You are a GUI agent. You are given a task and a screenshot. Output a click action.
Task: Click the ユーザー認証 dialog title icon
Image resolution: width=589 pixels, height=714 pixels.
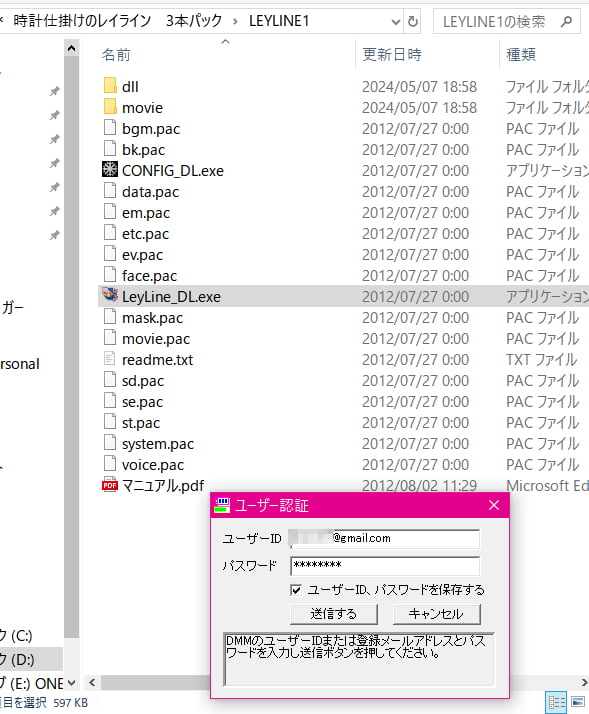point(222,505)
